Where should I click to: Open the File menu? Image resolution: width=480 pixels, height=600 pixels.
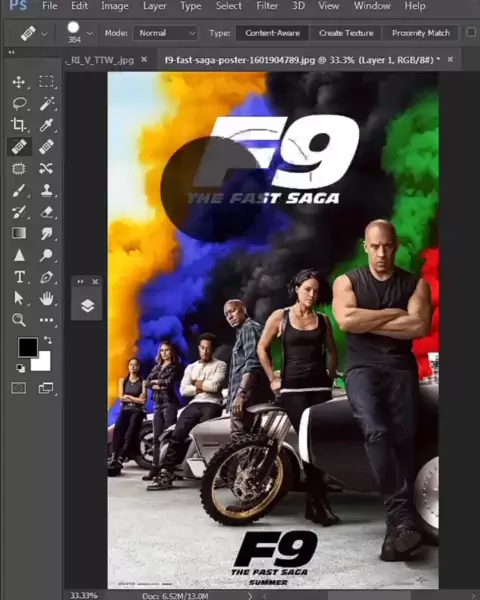point(49,6)
